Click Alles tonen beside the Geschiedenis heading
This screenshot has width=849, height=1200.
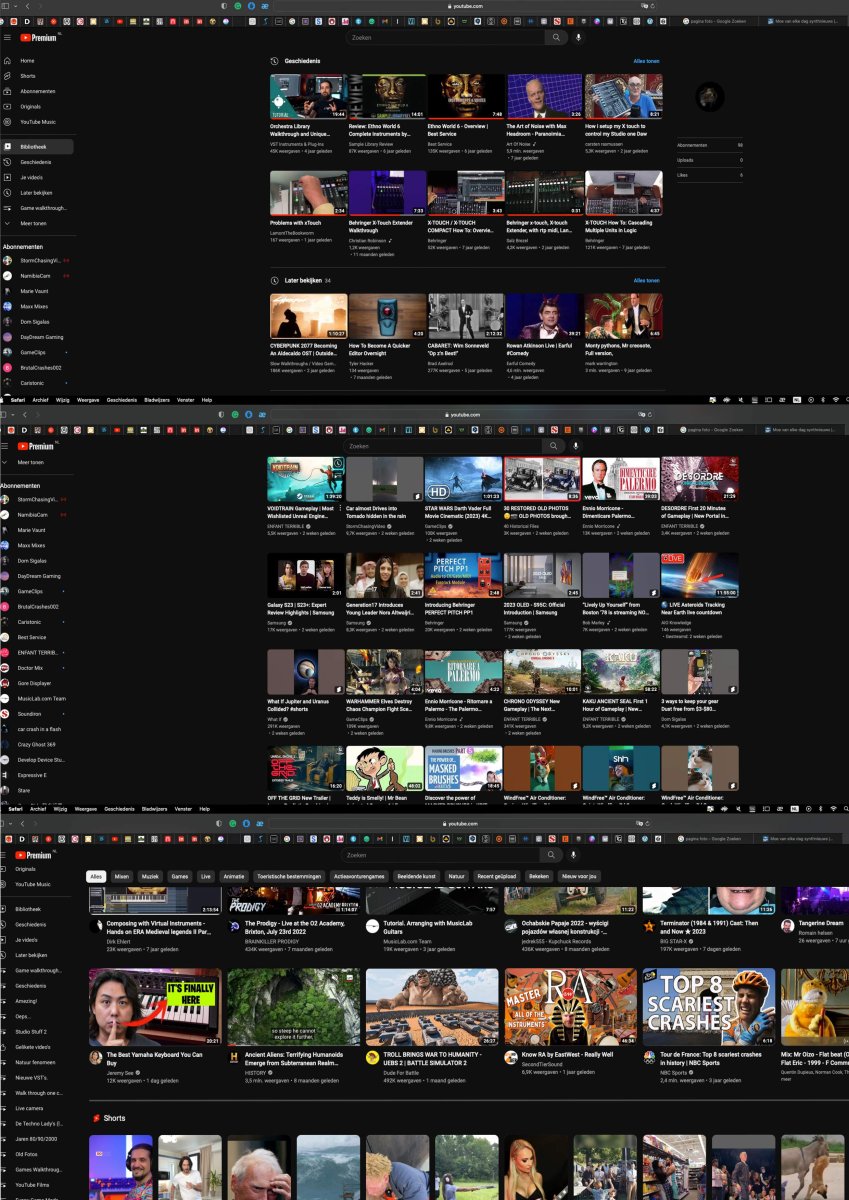pos(647,61)
